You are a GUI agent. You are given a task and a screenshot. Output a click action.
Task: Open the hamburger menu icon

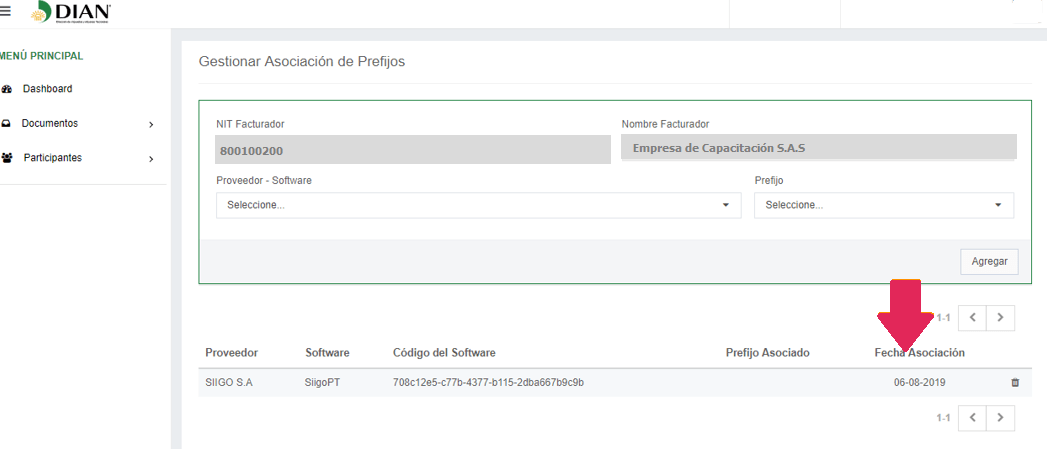(5, 11)
